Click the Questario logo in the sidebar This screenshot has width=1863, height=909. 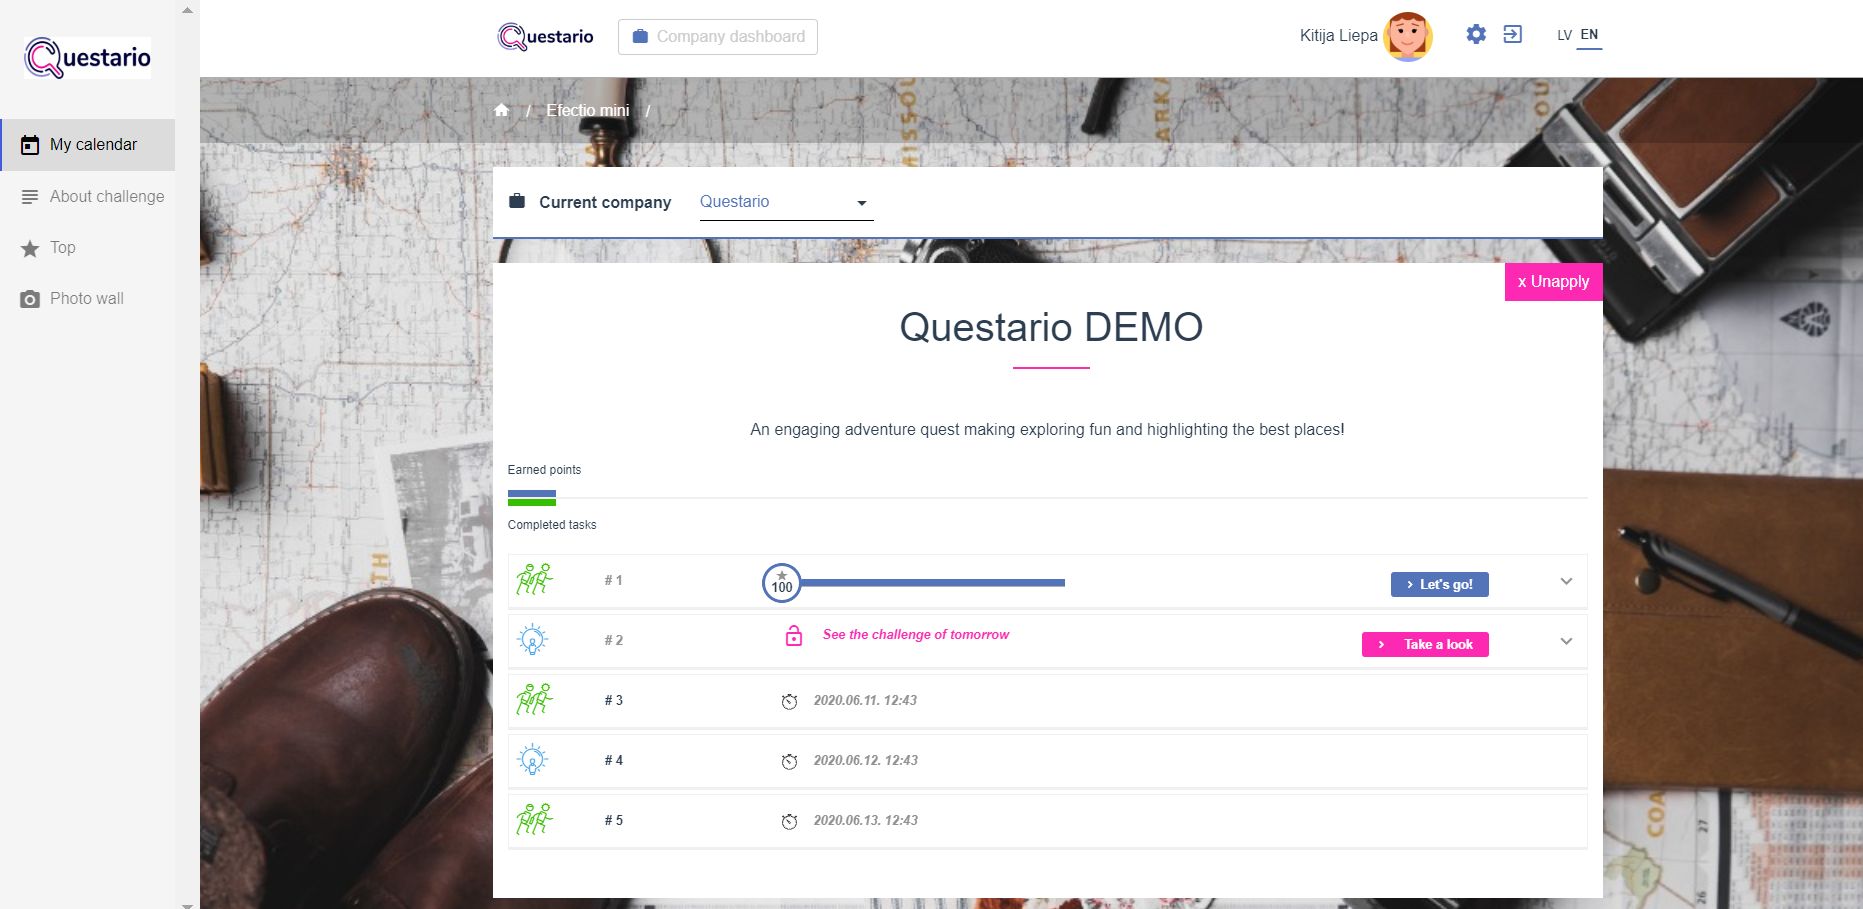point(88,58)
